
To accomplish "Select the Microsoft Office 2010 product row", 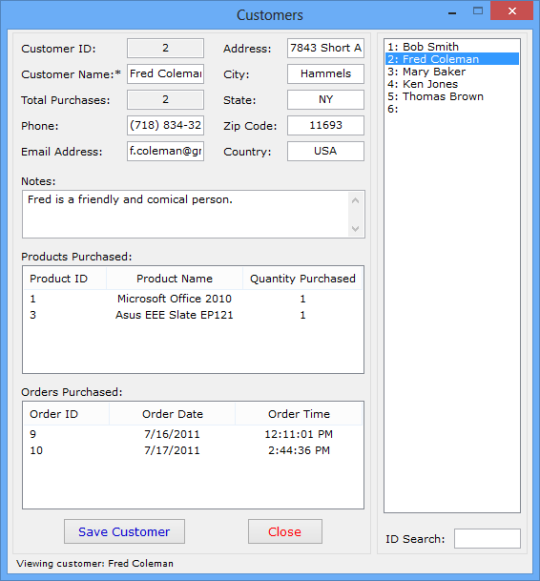I will point(193,299).
